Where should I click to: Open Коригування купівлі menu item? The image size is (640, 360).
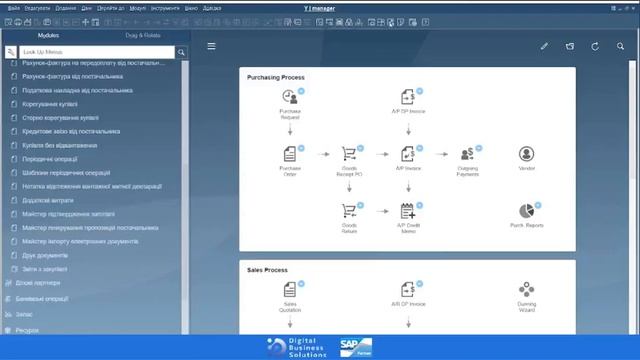tap(50, 104)
